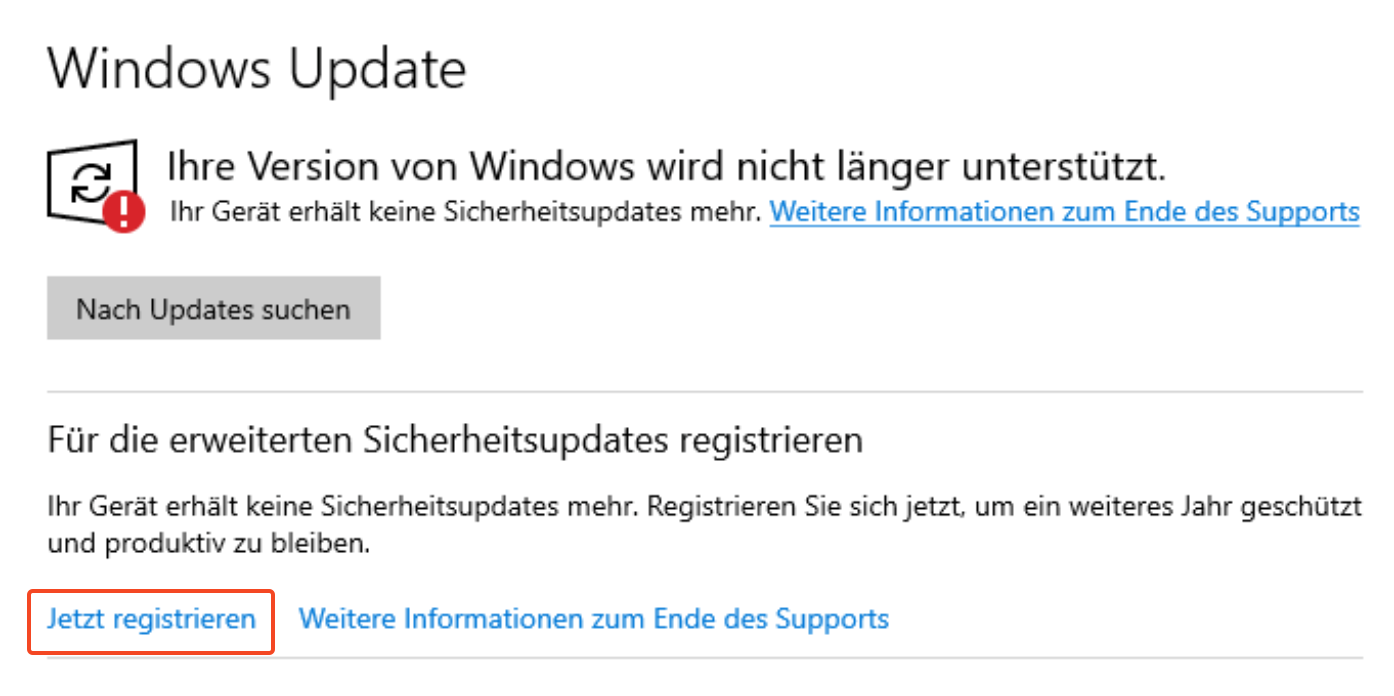Open the "Jetzt registrieren" link
The image size is (1394, 696).
pos(151,619)
